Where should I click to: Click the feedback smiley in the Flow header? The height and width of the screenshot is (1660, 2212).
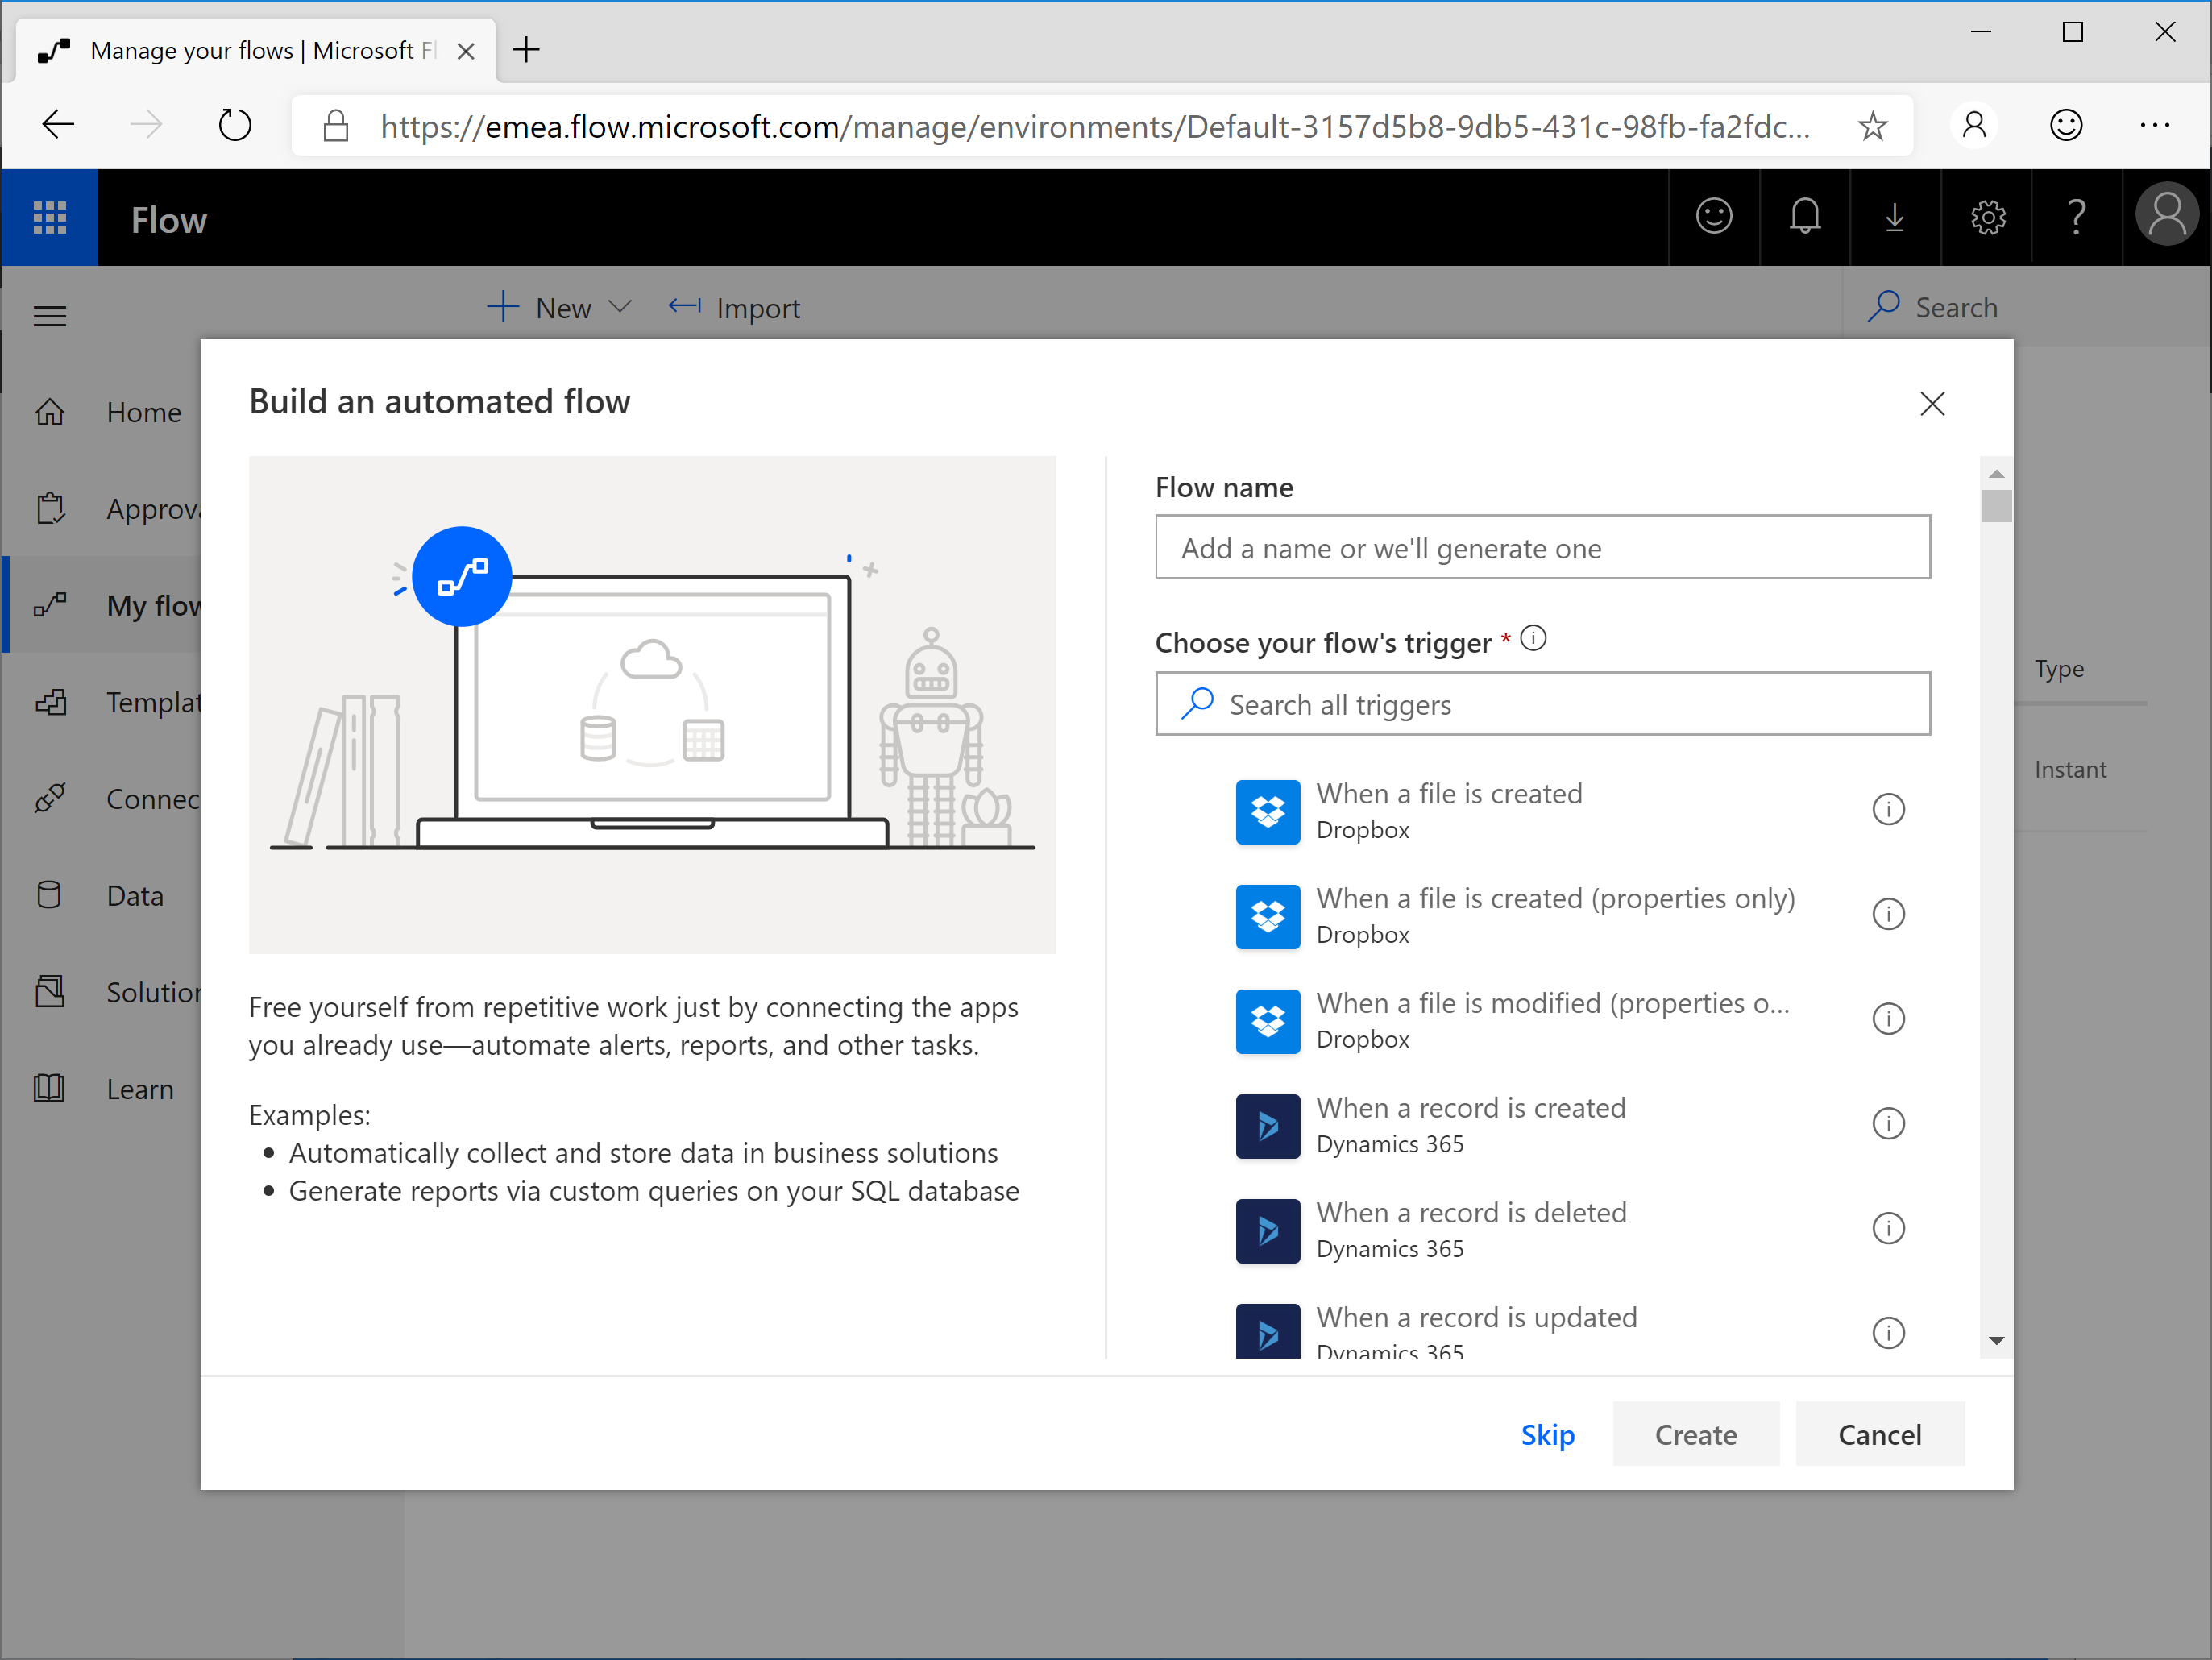[x=1713, y=217]
